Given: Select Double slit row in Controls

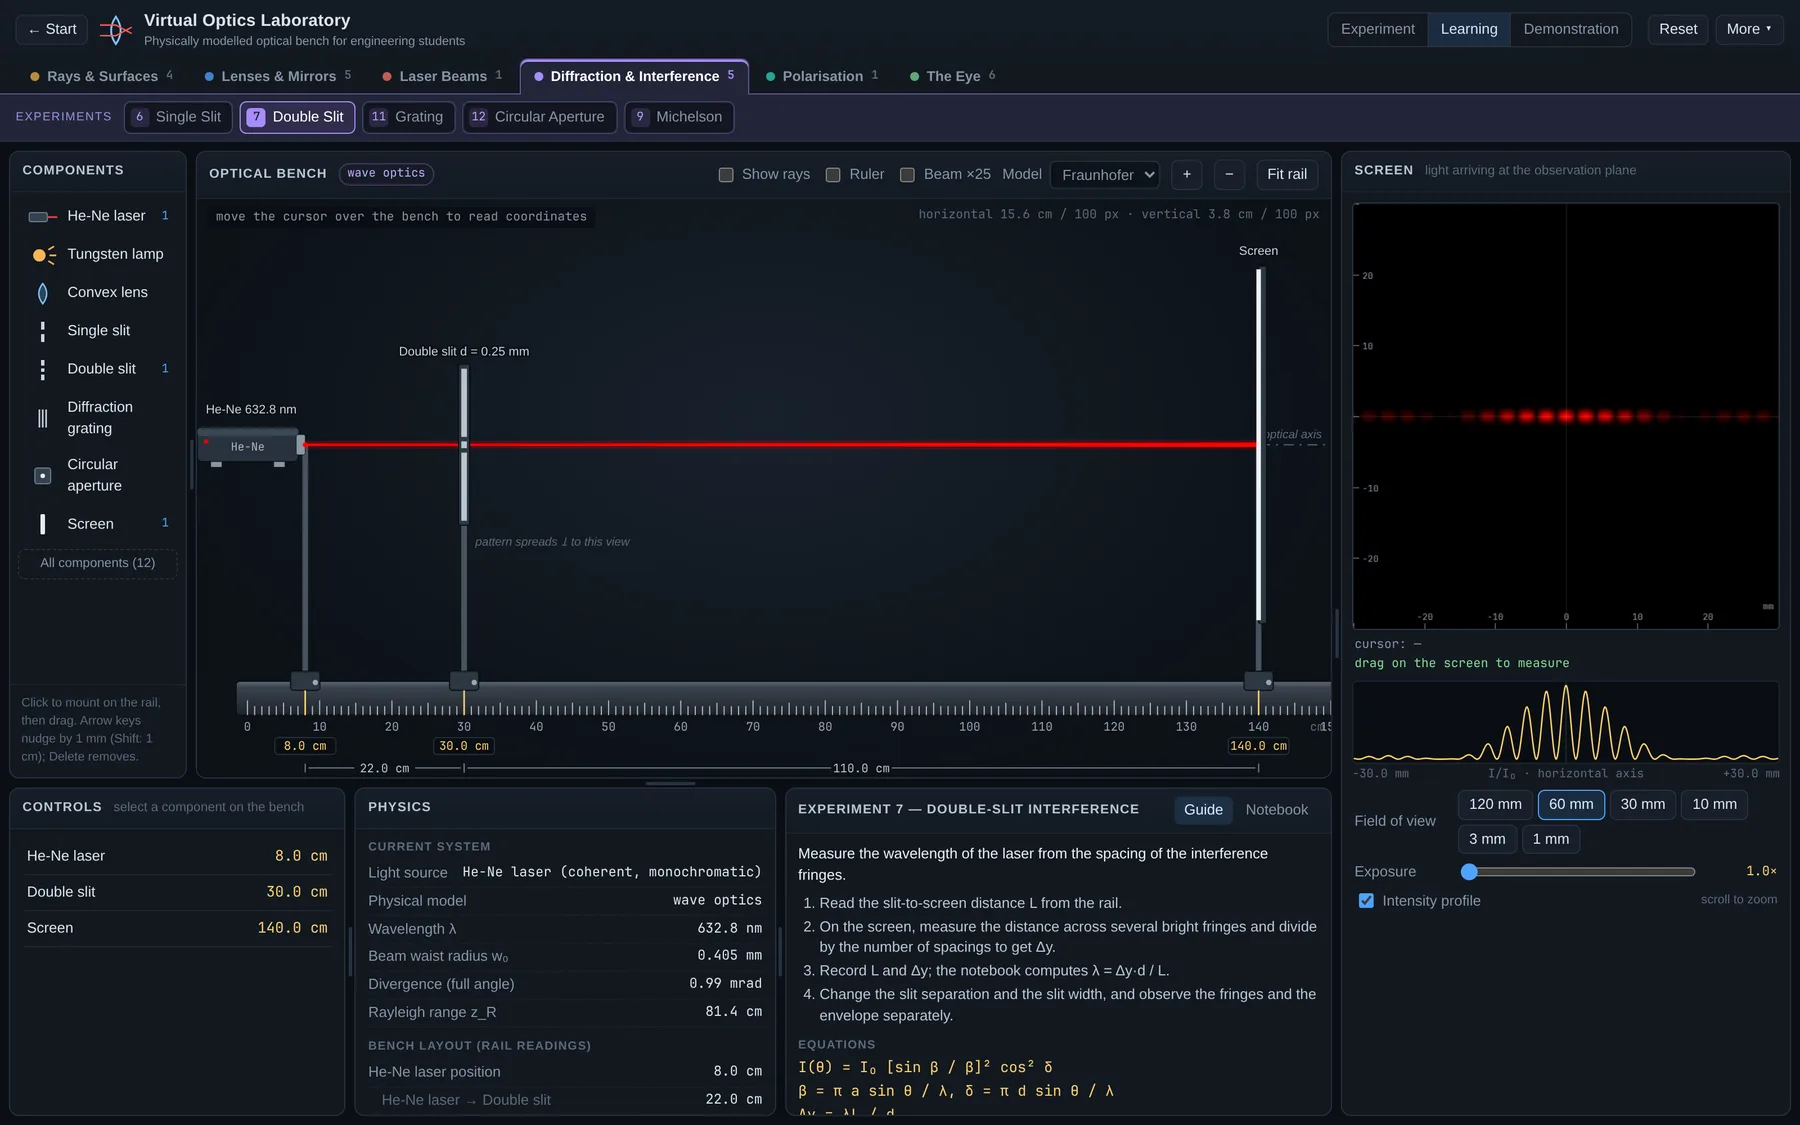Looking at the screenshot, I should pos(177,892).
